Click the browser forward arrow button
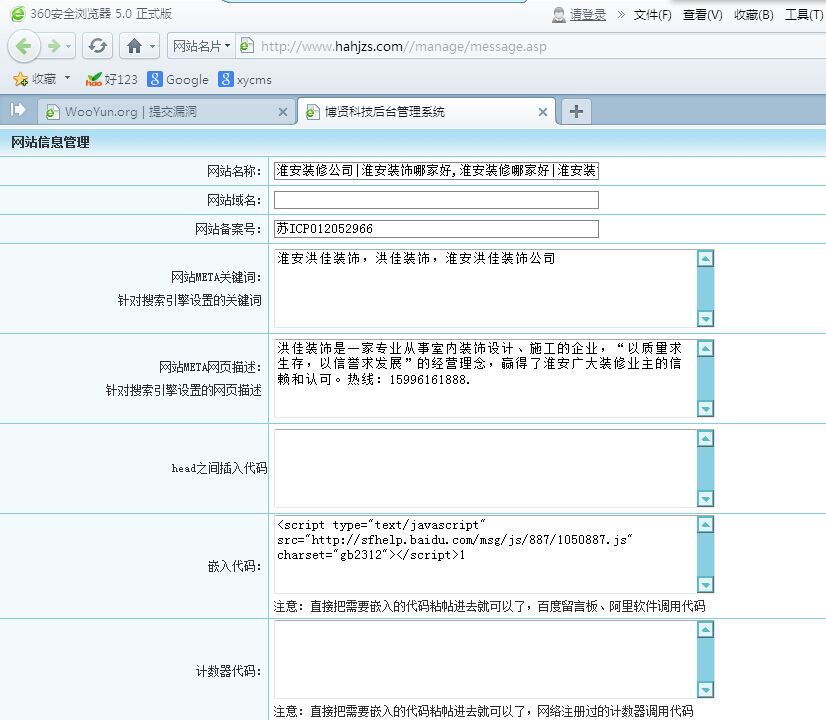826x720 pixels. pos(53,46)
